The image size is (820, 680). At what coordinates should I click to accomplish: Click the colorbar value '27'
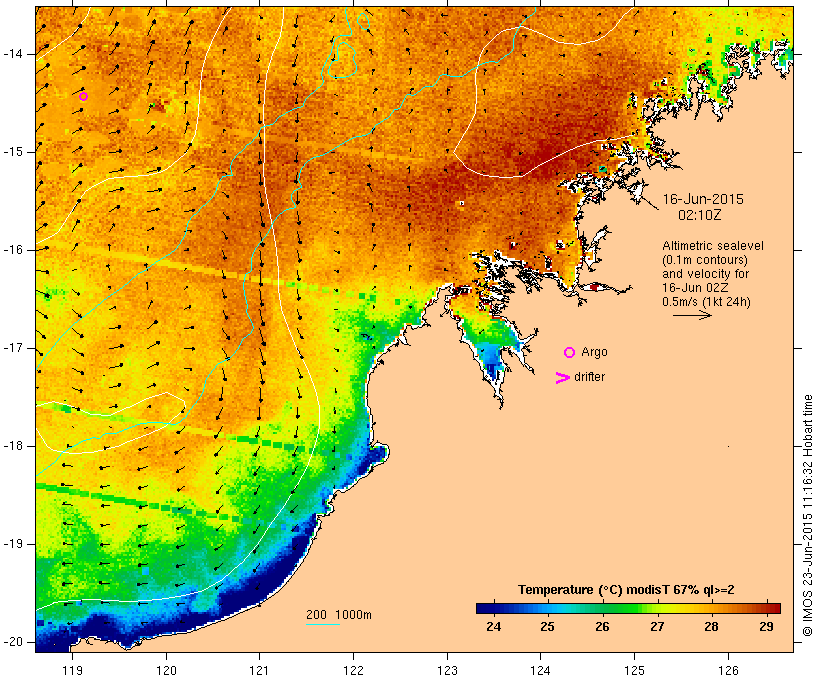click(657, 627)
